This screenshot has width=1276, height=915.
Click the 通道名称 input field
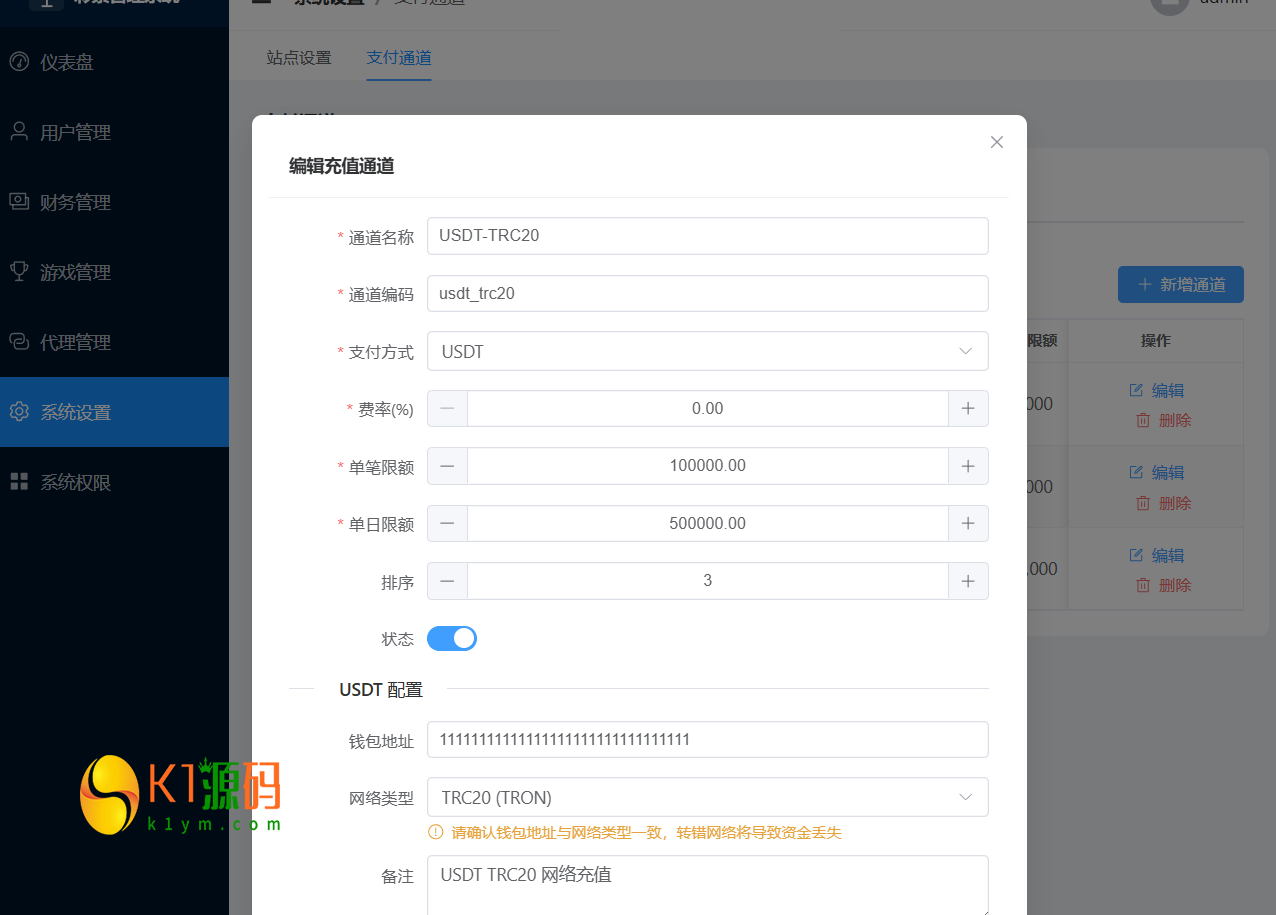708,236
